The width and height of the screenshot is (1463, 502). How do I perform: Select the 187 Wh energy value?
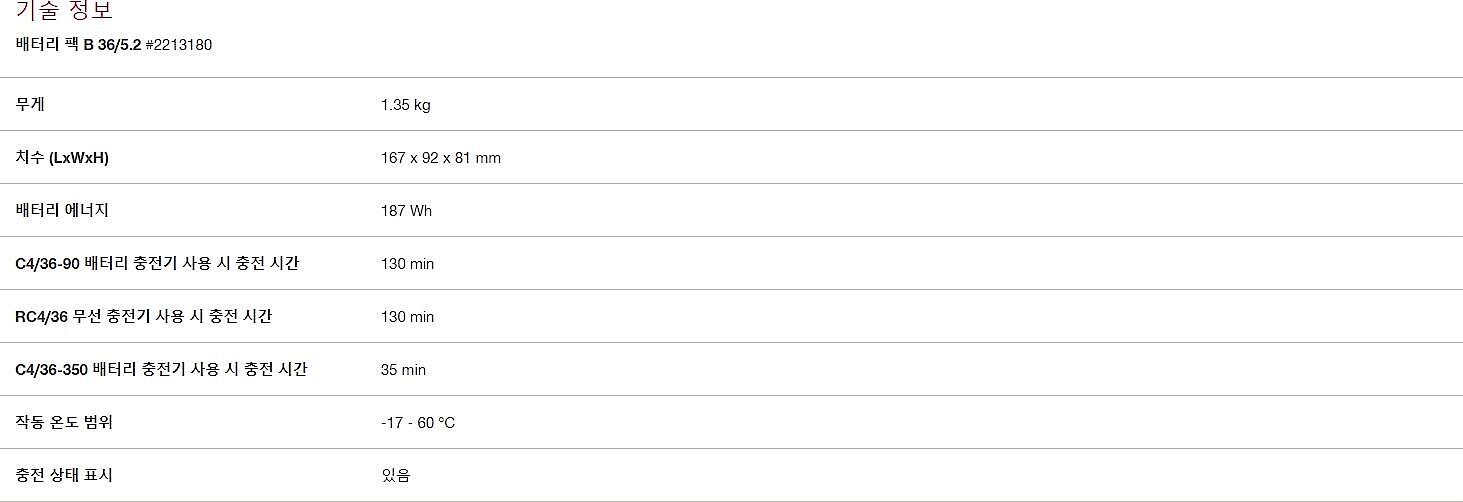point(407,211)
